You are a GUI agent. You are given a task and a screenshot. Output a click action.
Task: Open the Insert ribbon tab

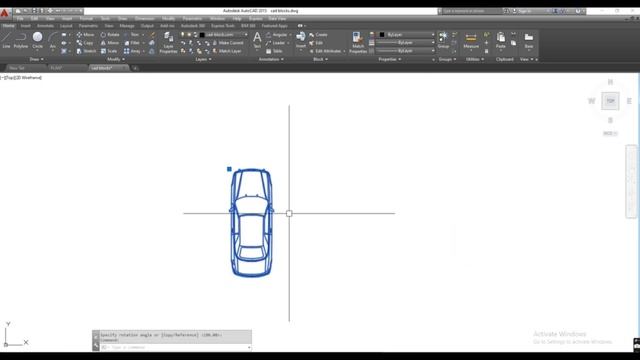click(25, 26)
